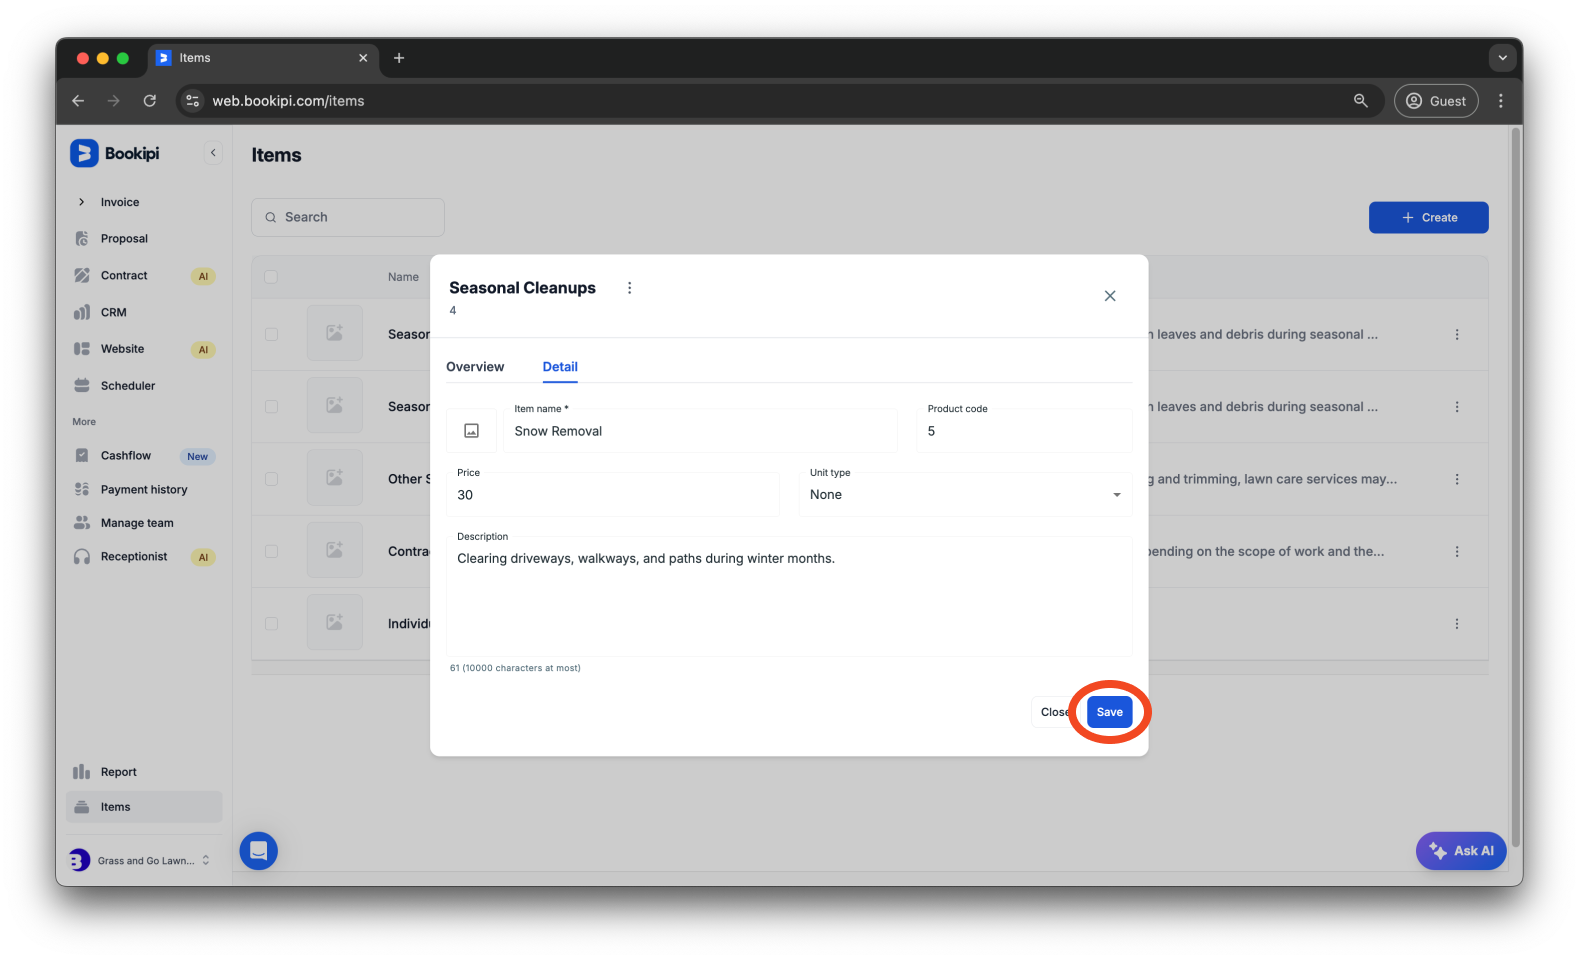Open the browser tab list dropdown
This screenshot has height=960, width=1579.
(x=1502, y=58)
